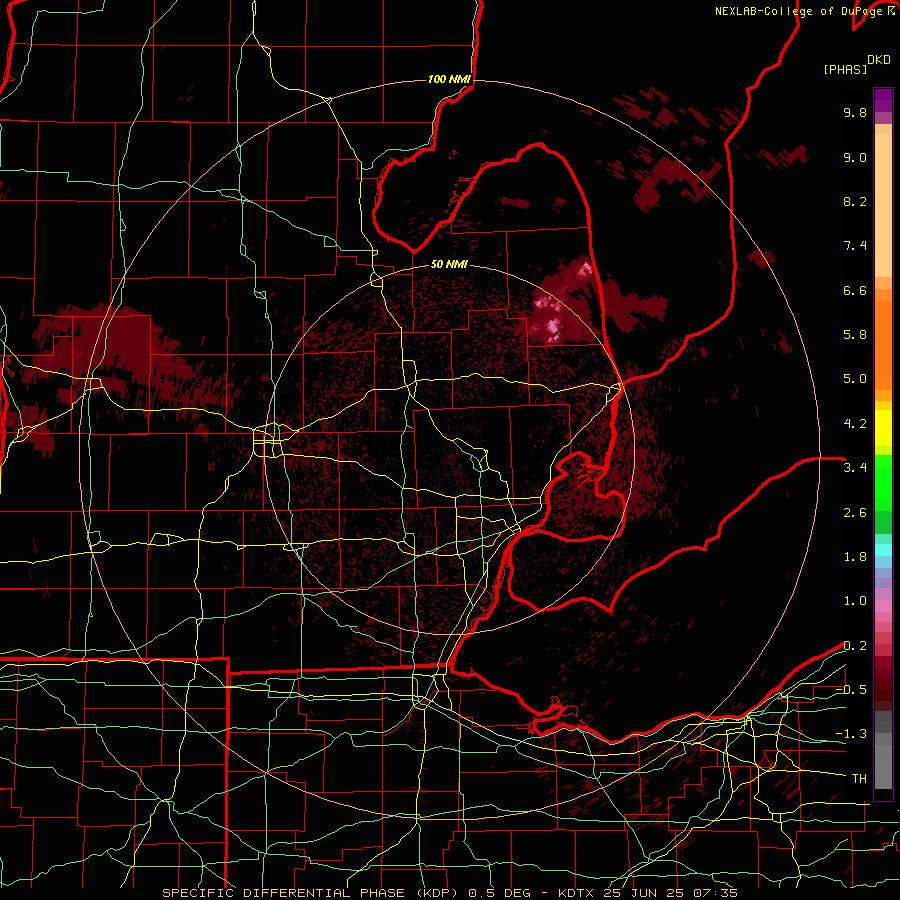Click the 2.6 value on the color scale
This screenshot has height=900, width=900.
(x=855, y=513)
